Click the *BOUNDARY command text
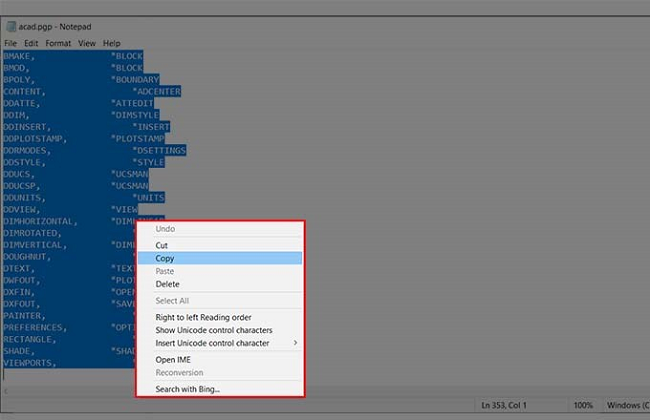The image size is (650, 420). pos(135,80)
